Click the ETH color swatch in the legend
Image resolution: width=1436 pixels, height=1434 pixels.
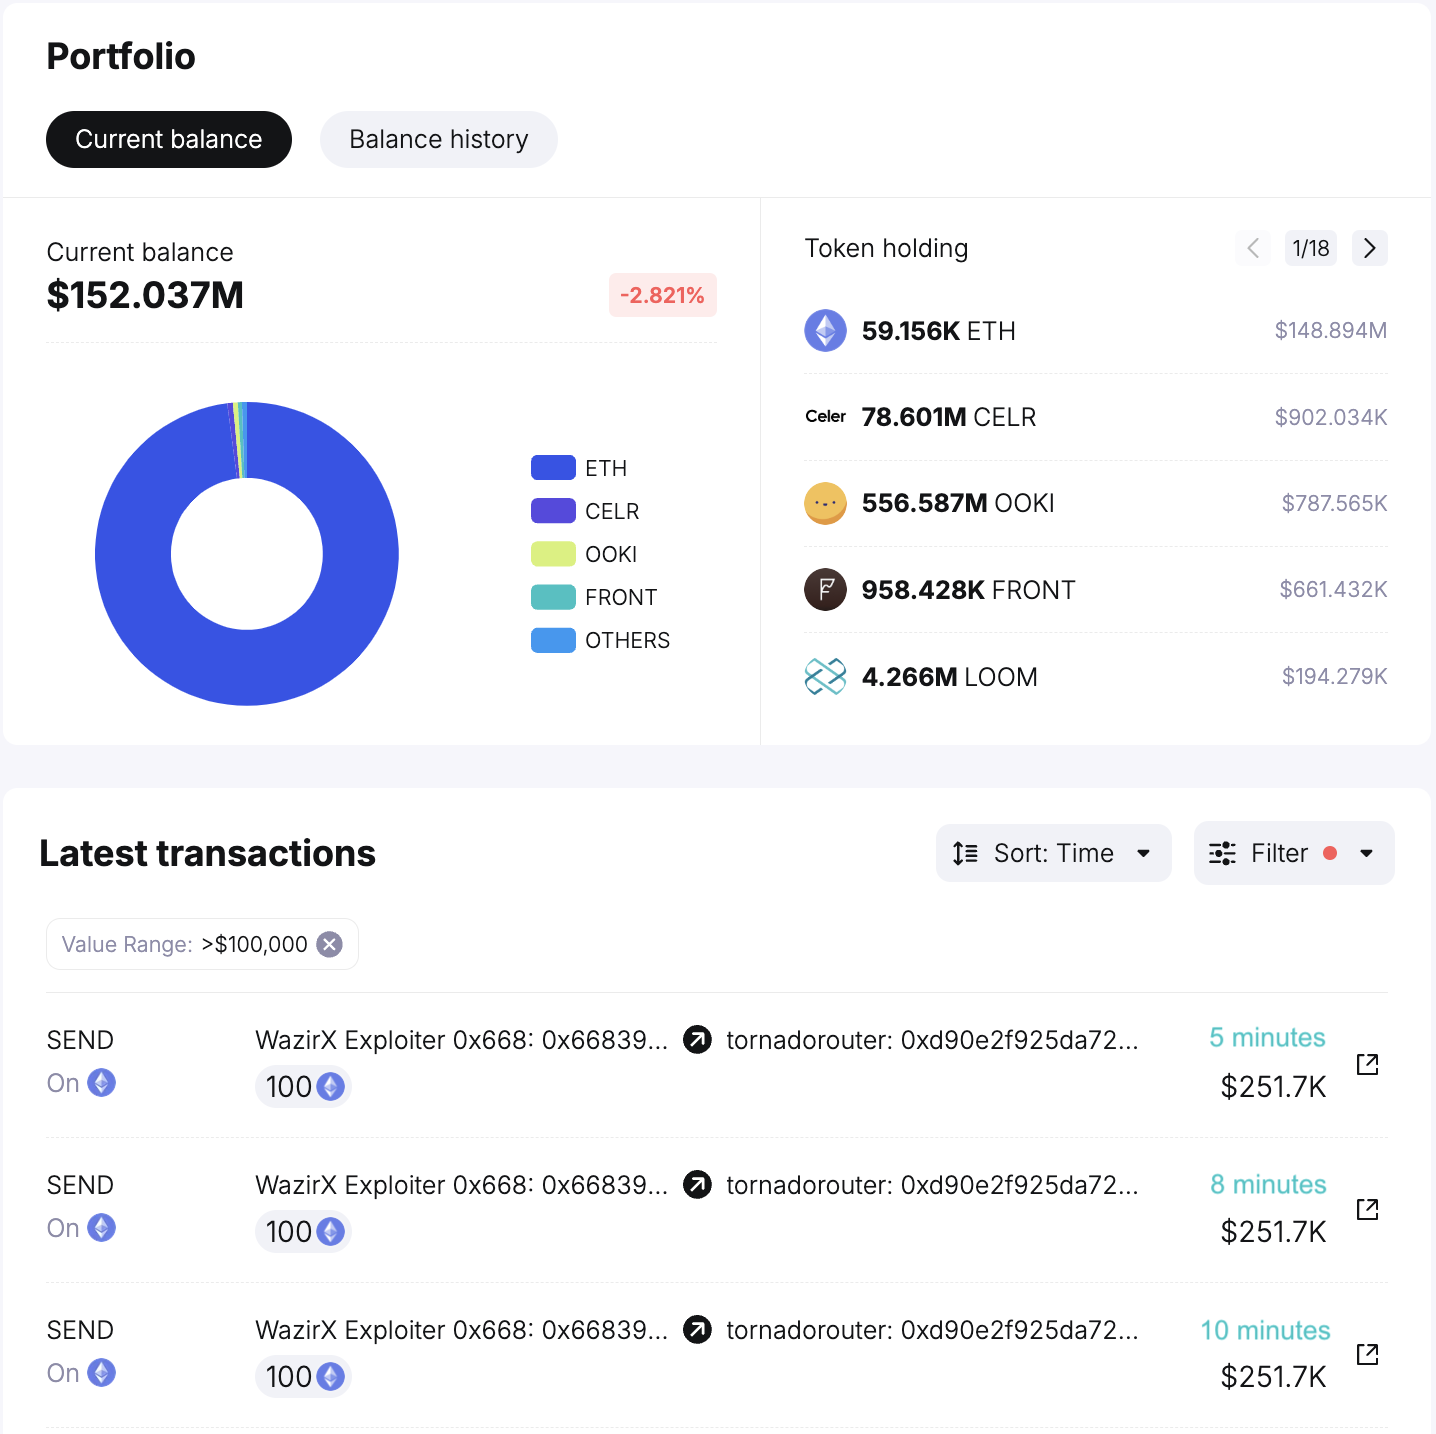[x=552, y=467]
